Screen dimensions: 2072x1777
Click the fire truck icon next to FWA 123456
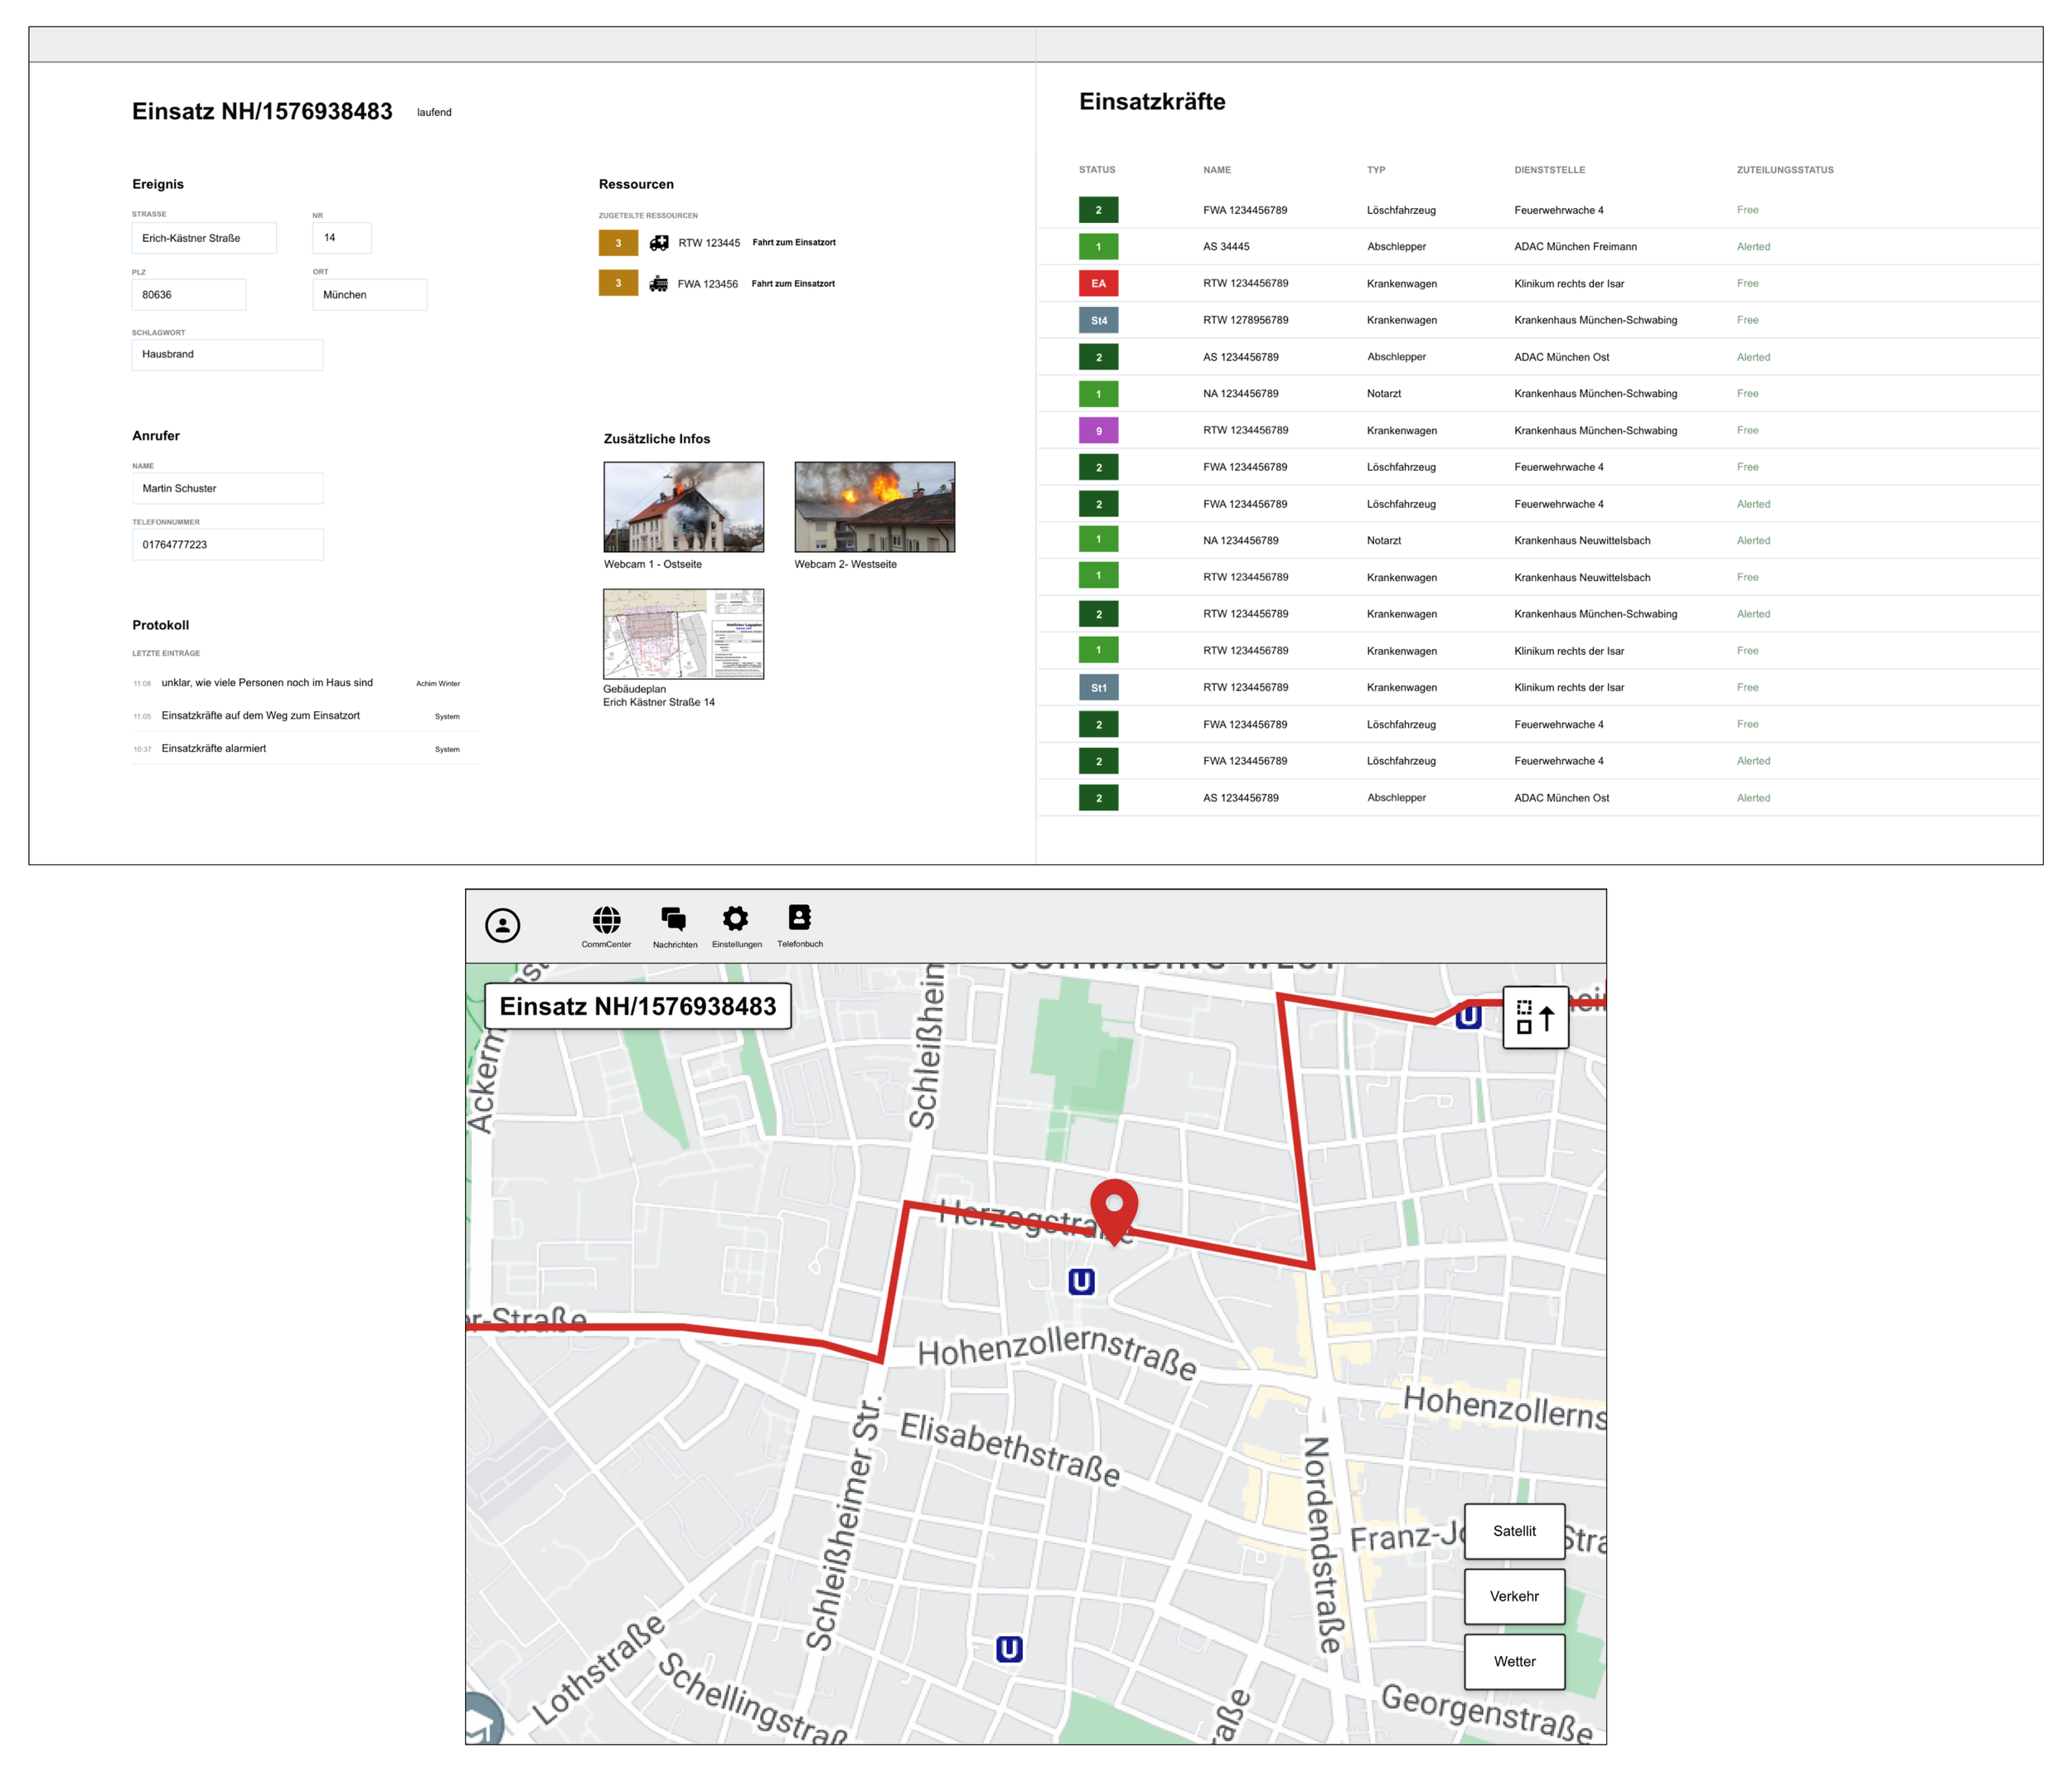coord(658,284)
